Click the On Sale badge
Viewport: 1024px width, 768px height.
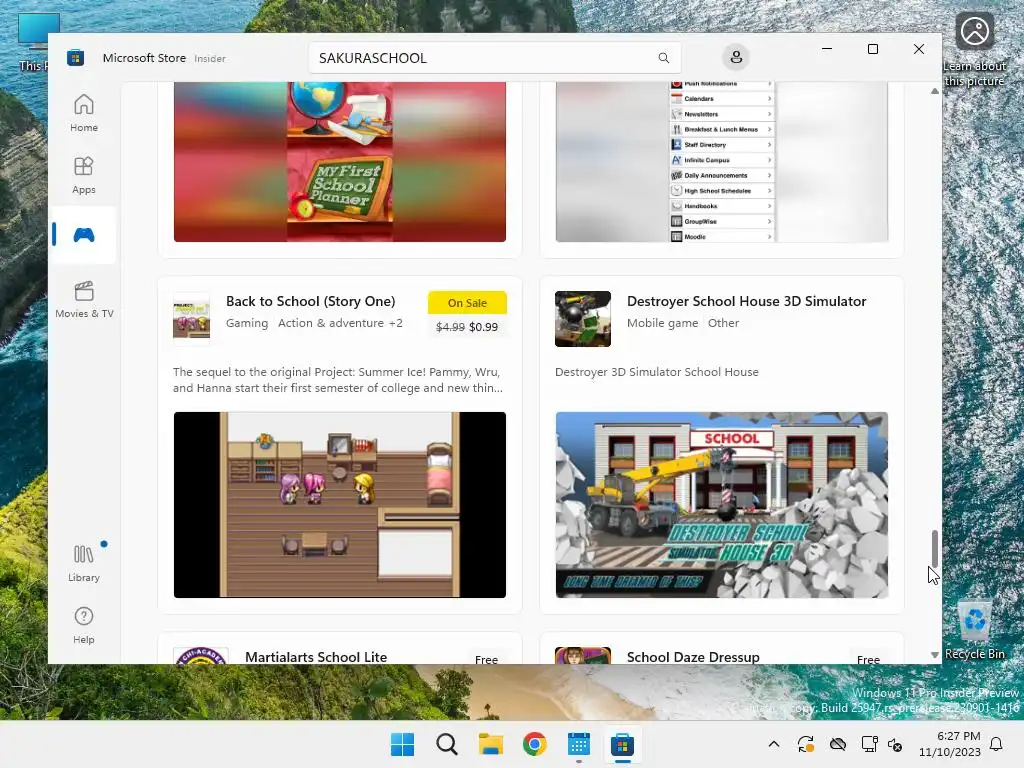coord(467,302)
